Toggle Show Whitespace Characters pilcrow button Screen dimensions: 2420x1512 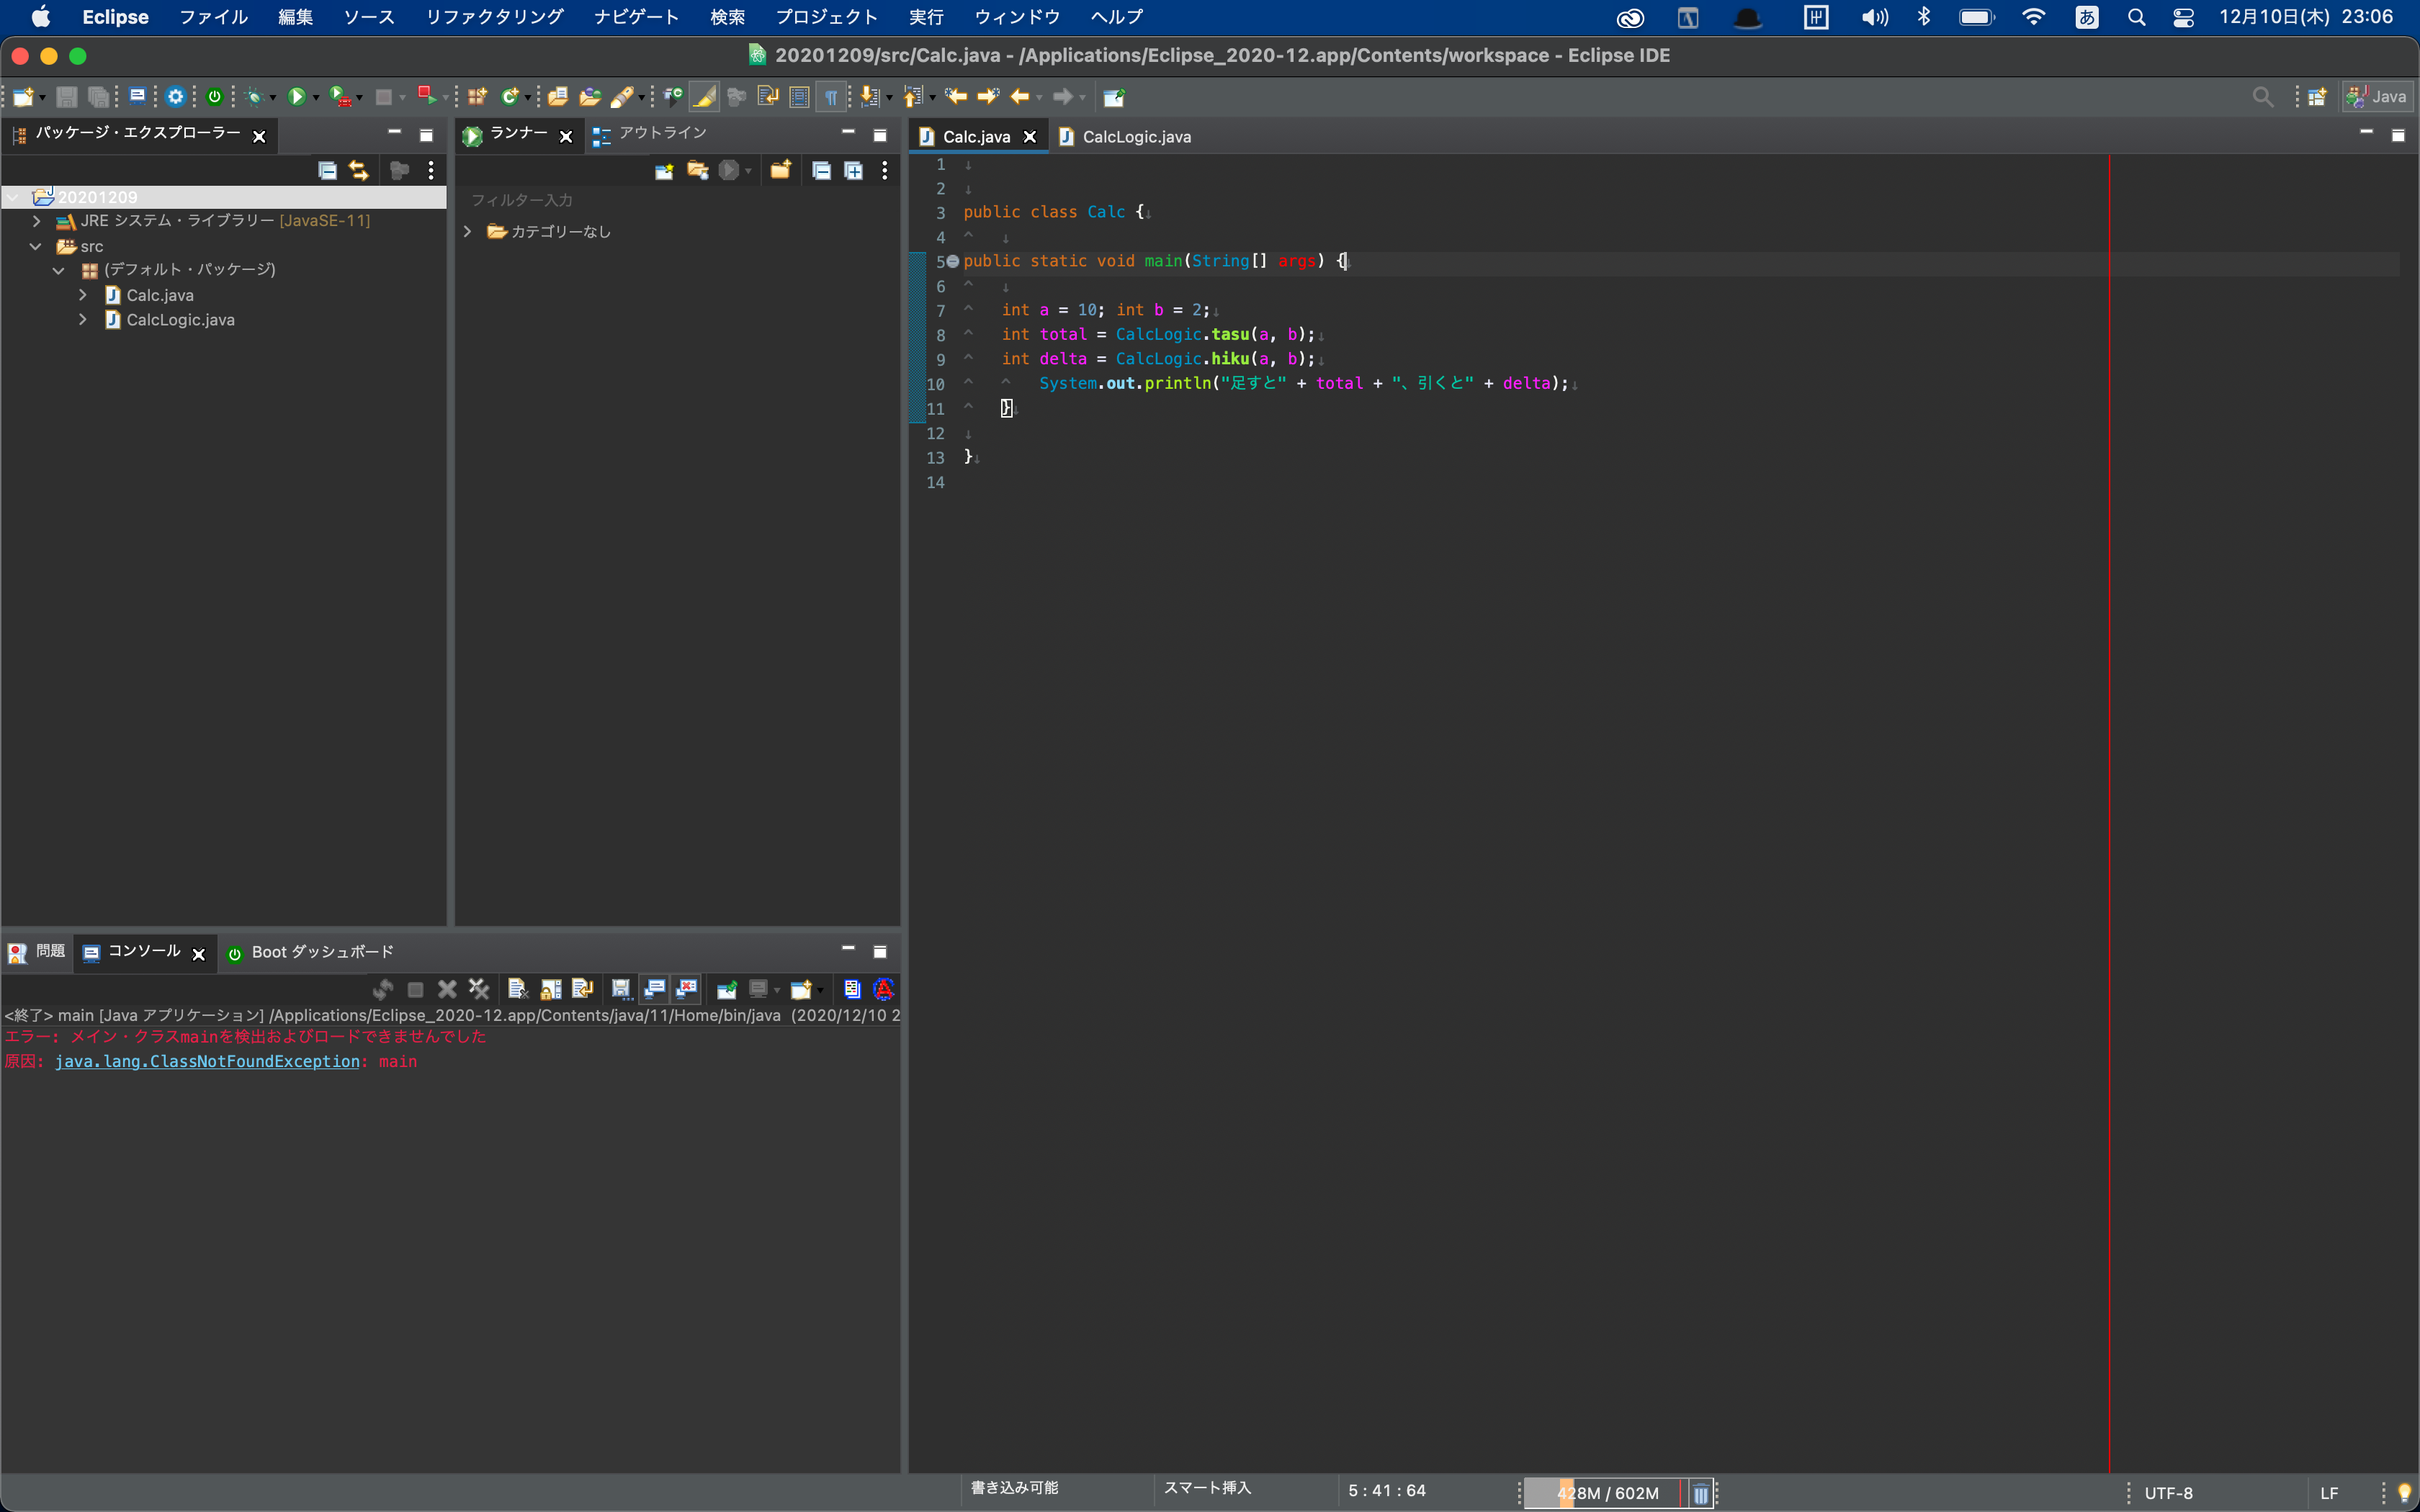(831, 97)
